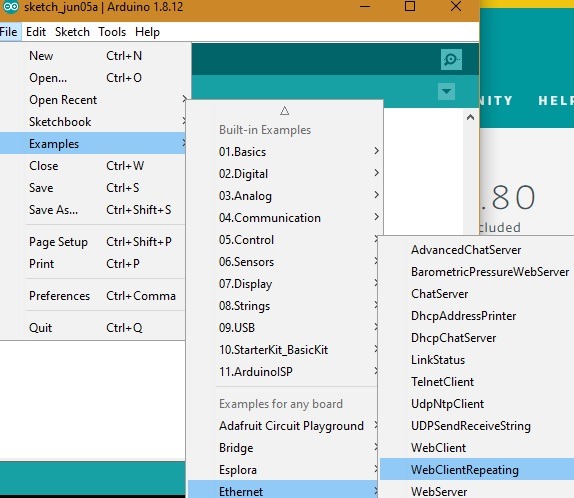Expand Adafruit Circuit Playground examples
Image resolution: width=574 pixels, height=498 pixels.
click(x=283, y=425)
